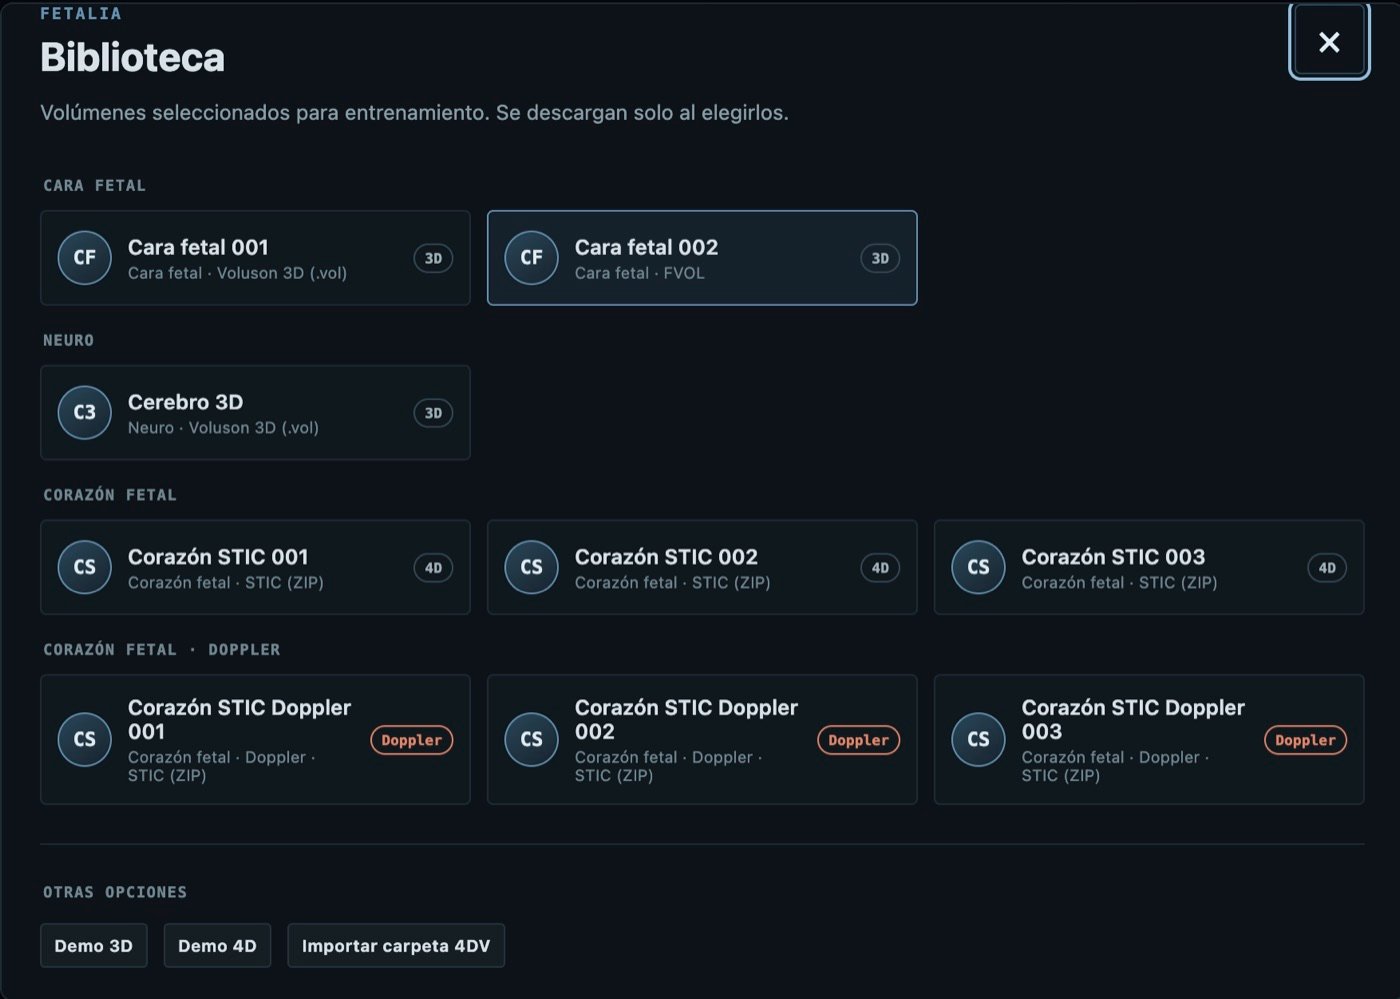Launch the Demo 4D option
The height and width of the screenshot is (999, 1400).
(x=217, y=946)
